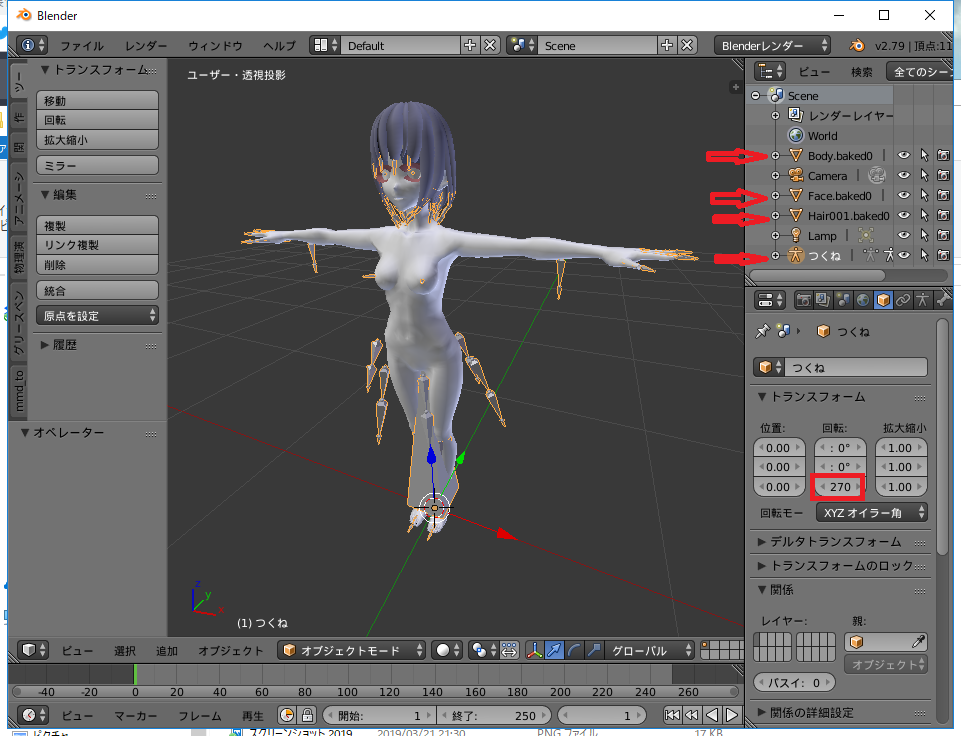Click the 削除 button
This screenshot has height=736, width=961.
[97, 265]
